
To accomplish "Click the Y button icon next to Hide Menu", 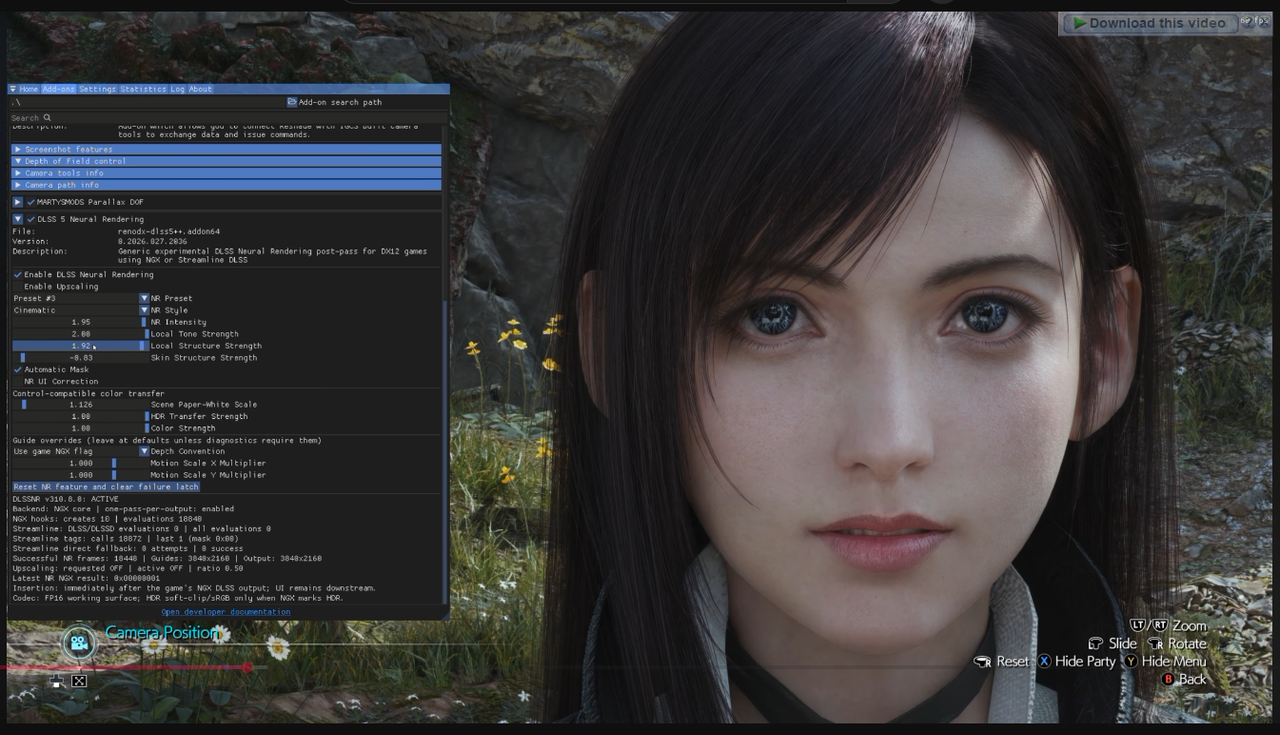I will point(1131,661).
